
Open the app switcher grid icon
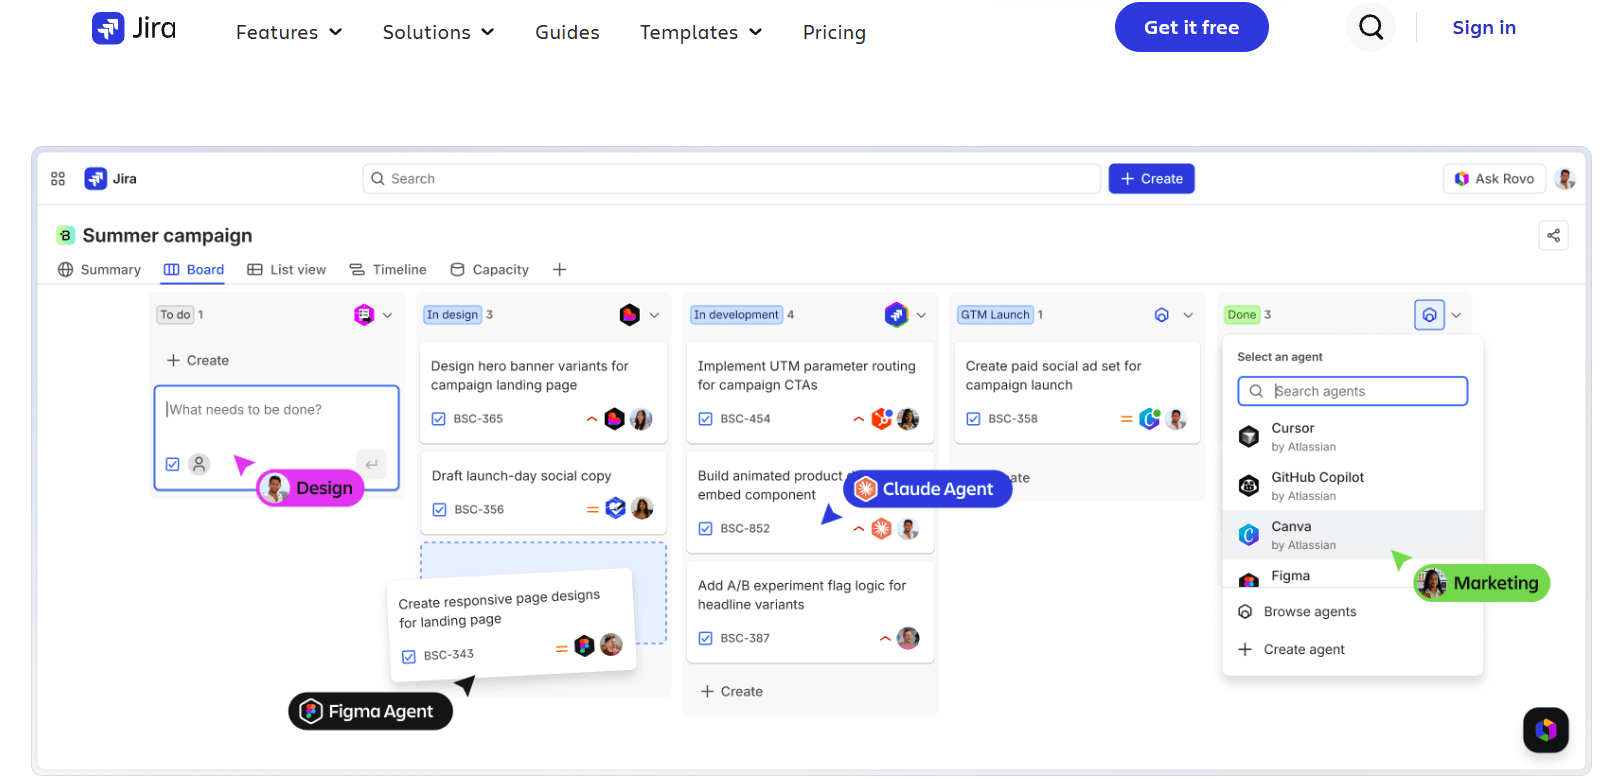[x=58, y=179]
